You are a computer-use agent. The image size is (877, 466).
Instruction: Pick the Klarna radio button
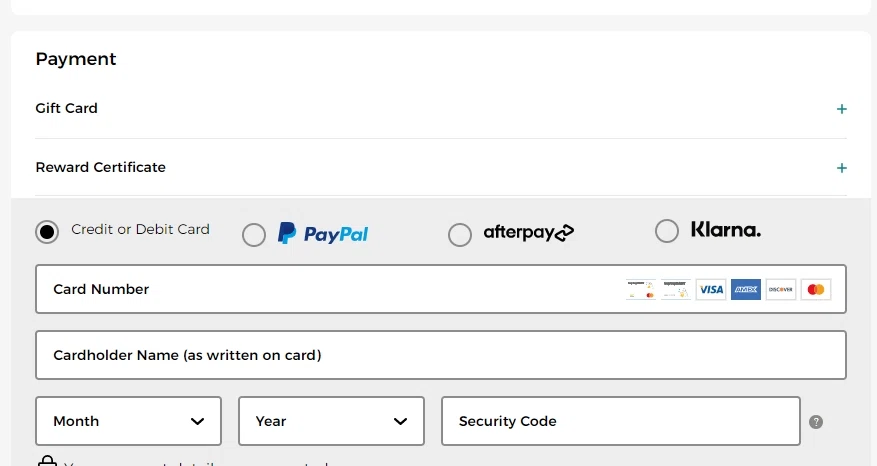tap(667, 231)
